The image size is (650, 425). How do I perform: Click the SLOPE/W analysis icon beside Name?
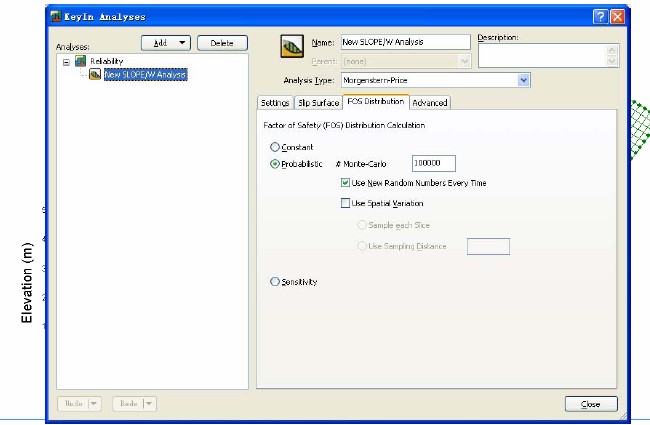pyautogui.click(x=292, y=46)
